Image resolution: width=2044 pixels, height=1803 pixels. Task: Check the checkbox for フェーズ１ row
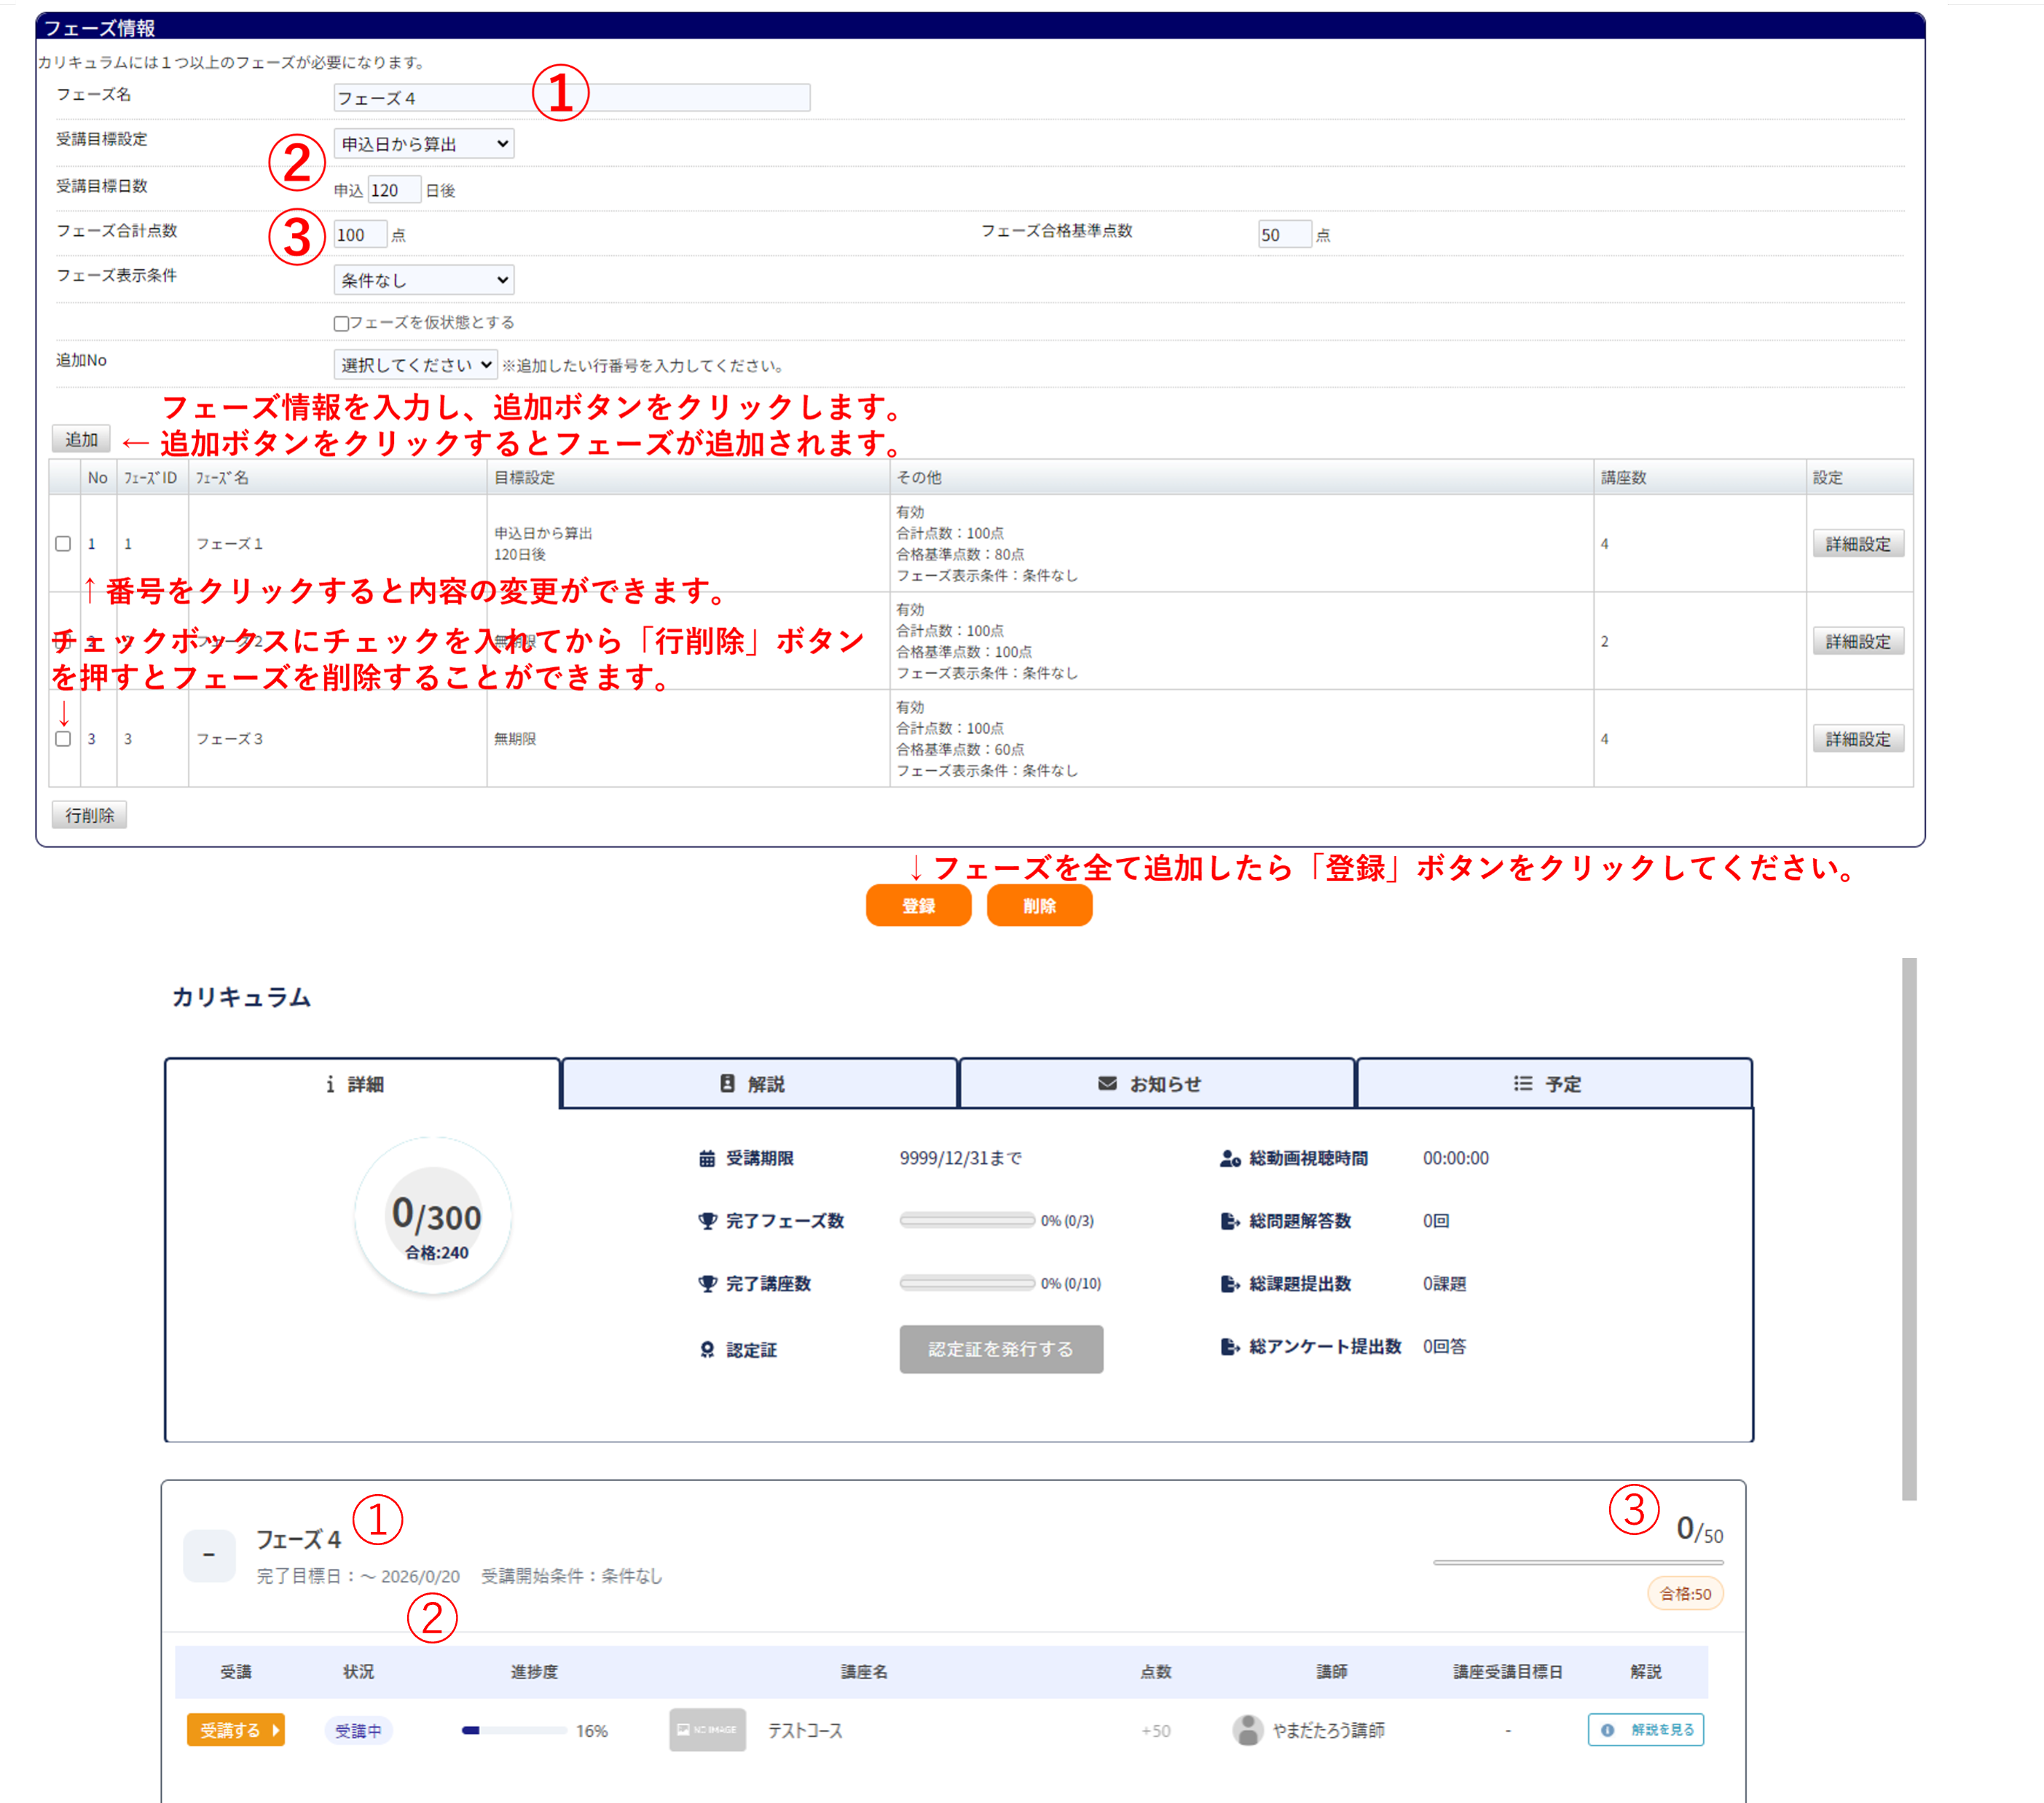coord(63,544)
